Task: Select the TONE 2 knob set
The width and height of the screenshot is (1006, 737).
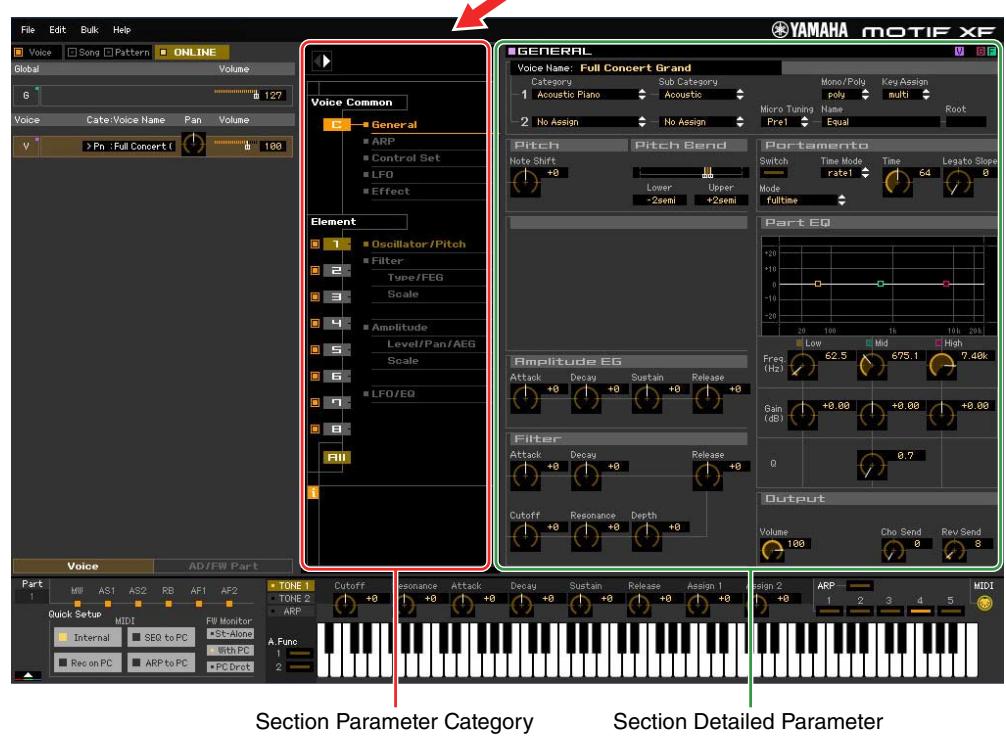Action: 290,598
